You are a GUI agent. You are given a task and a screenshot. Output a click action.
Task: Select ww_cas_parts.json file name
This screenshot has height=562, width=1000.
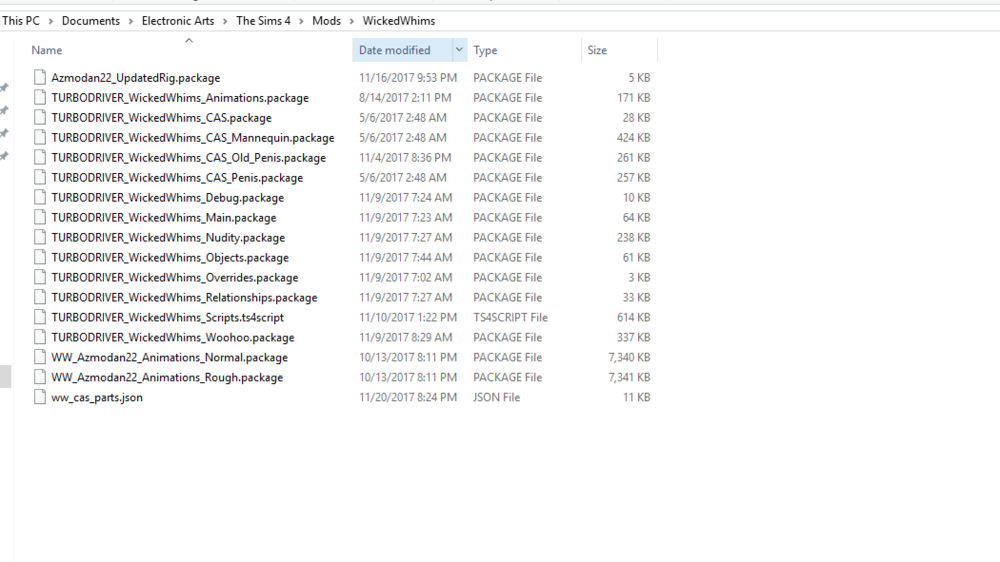97,397
